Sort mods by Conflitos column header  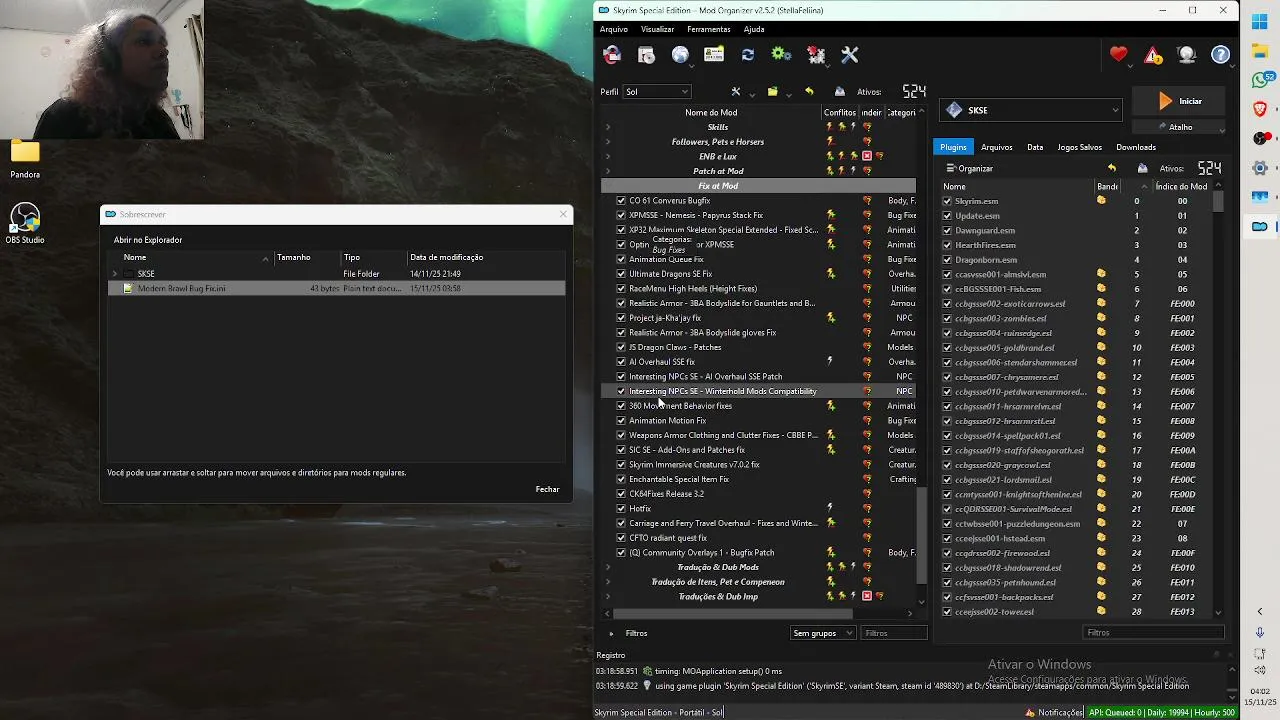pos(839,112)
